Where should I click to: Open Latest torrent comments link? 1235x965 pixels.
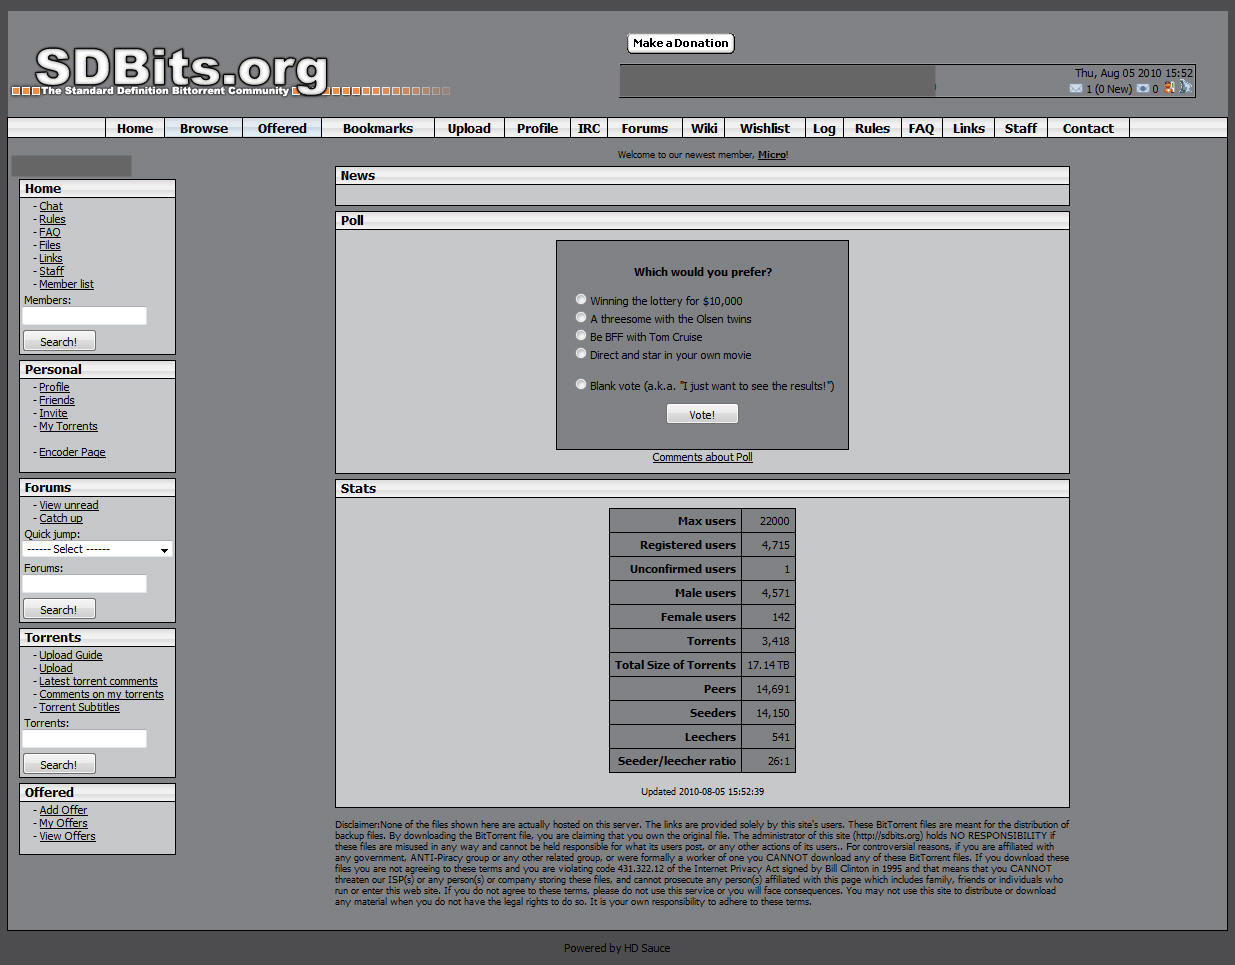[98, 681]
